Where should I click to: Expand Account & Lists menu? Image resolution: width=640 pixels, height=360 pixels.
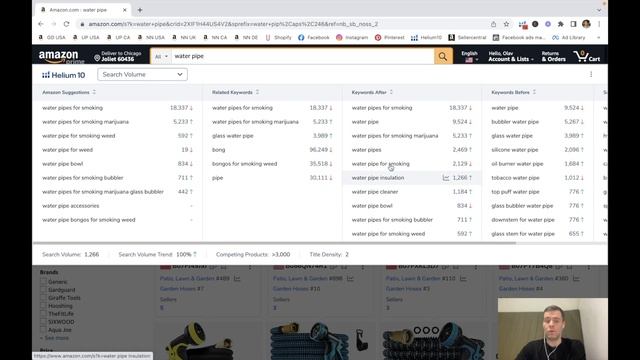(511, 56)
